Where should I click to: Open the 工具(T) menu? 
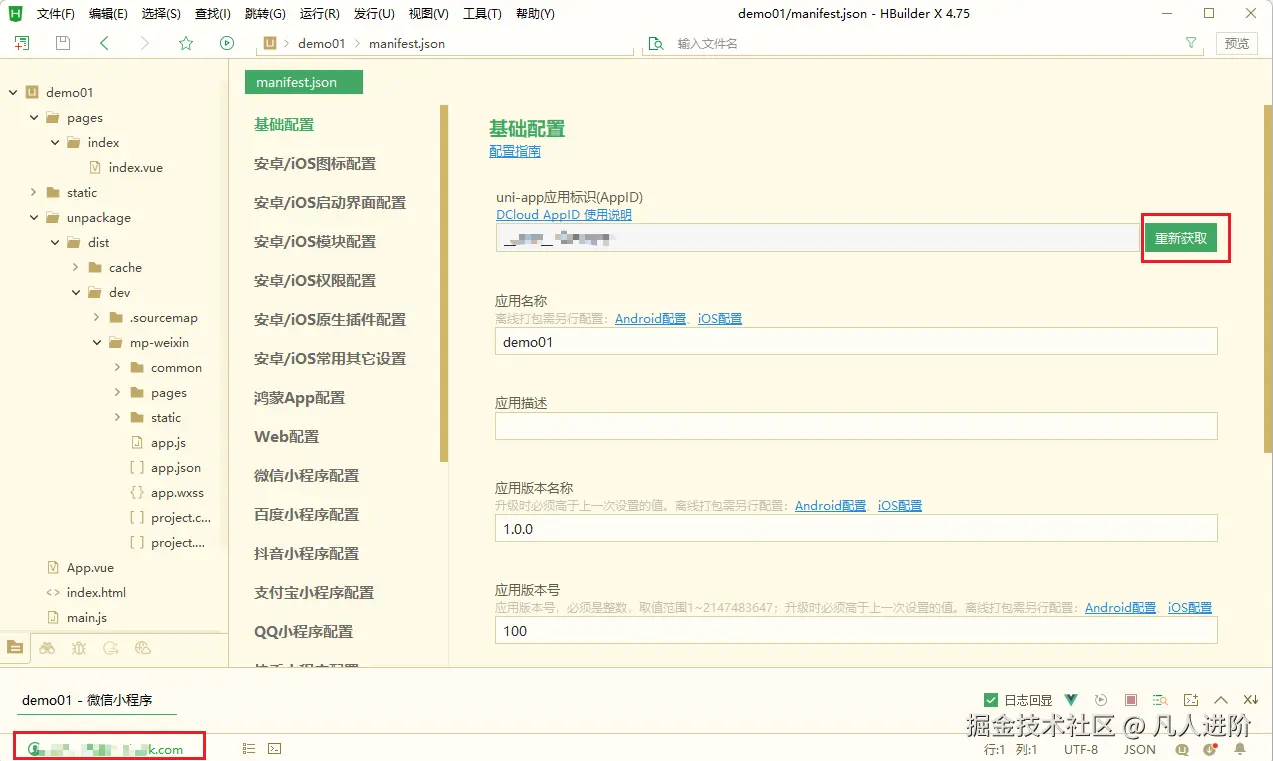coord(482,14)
